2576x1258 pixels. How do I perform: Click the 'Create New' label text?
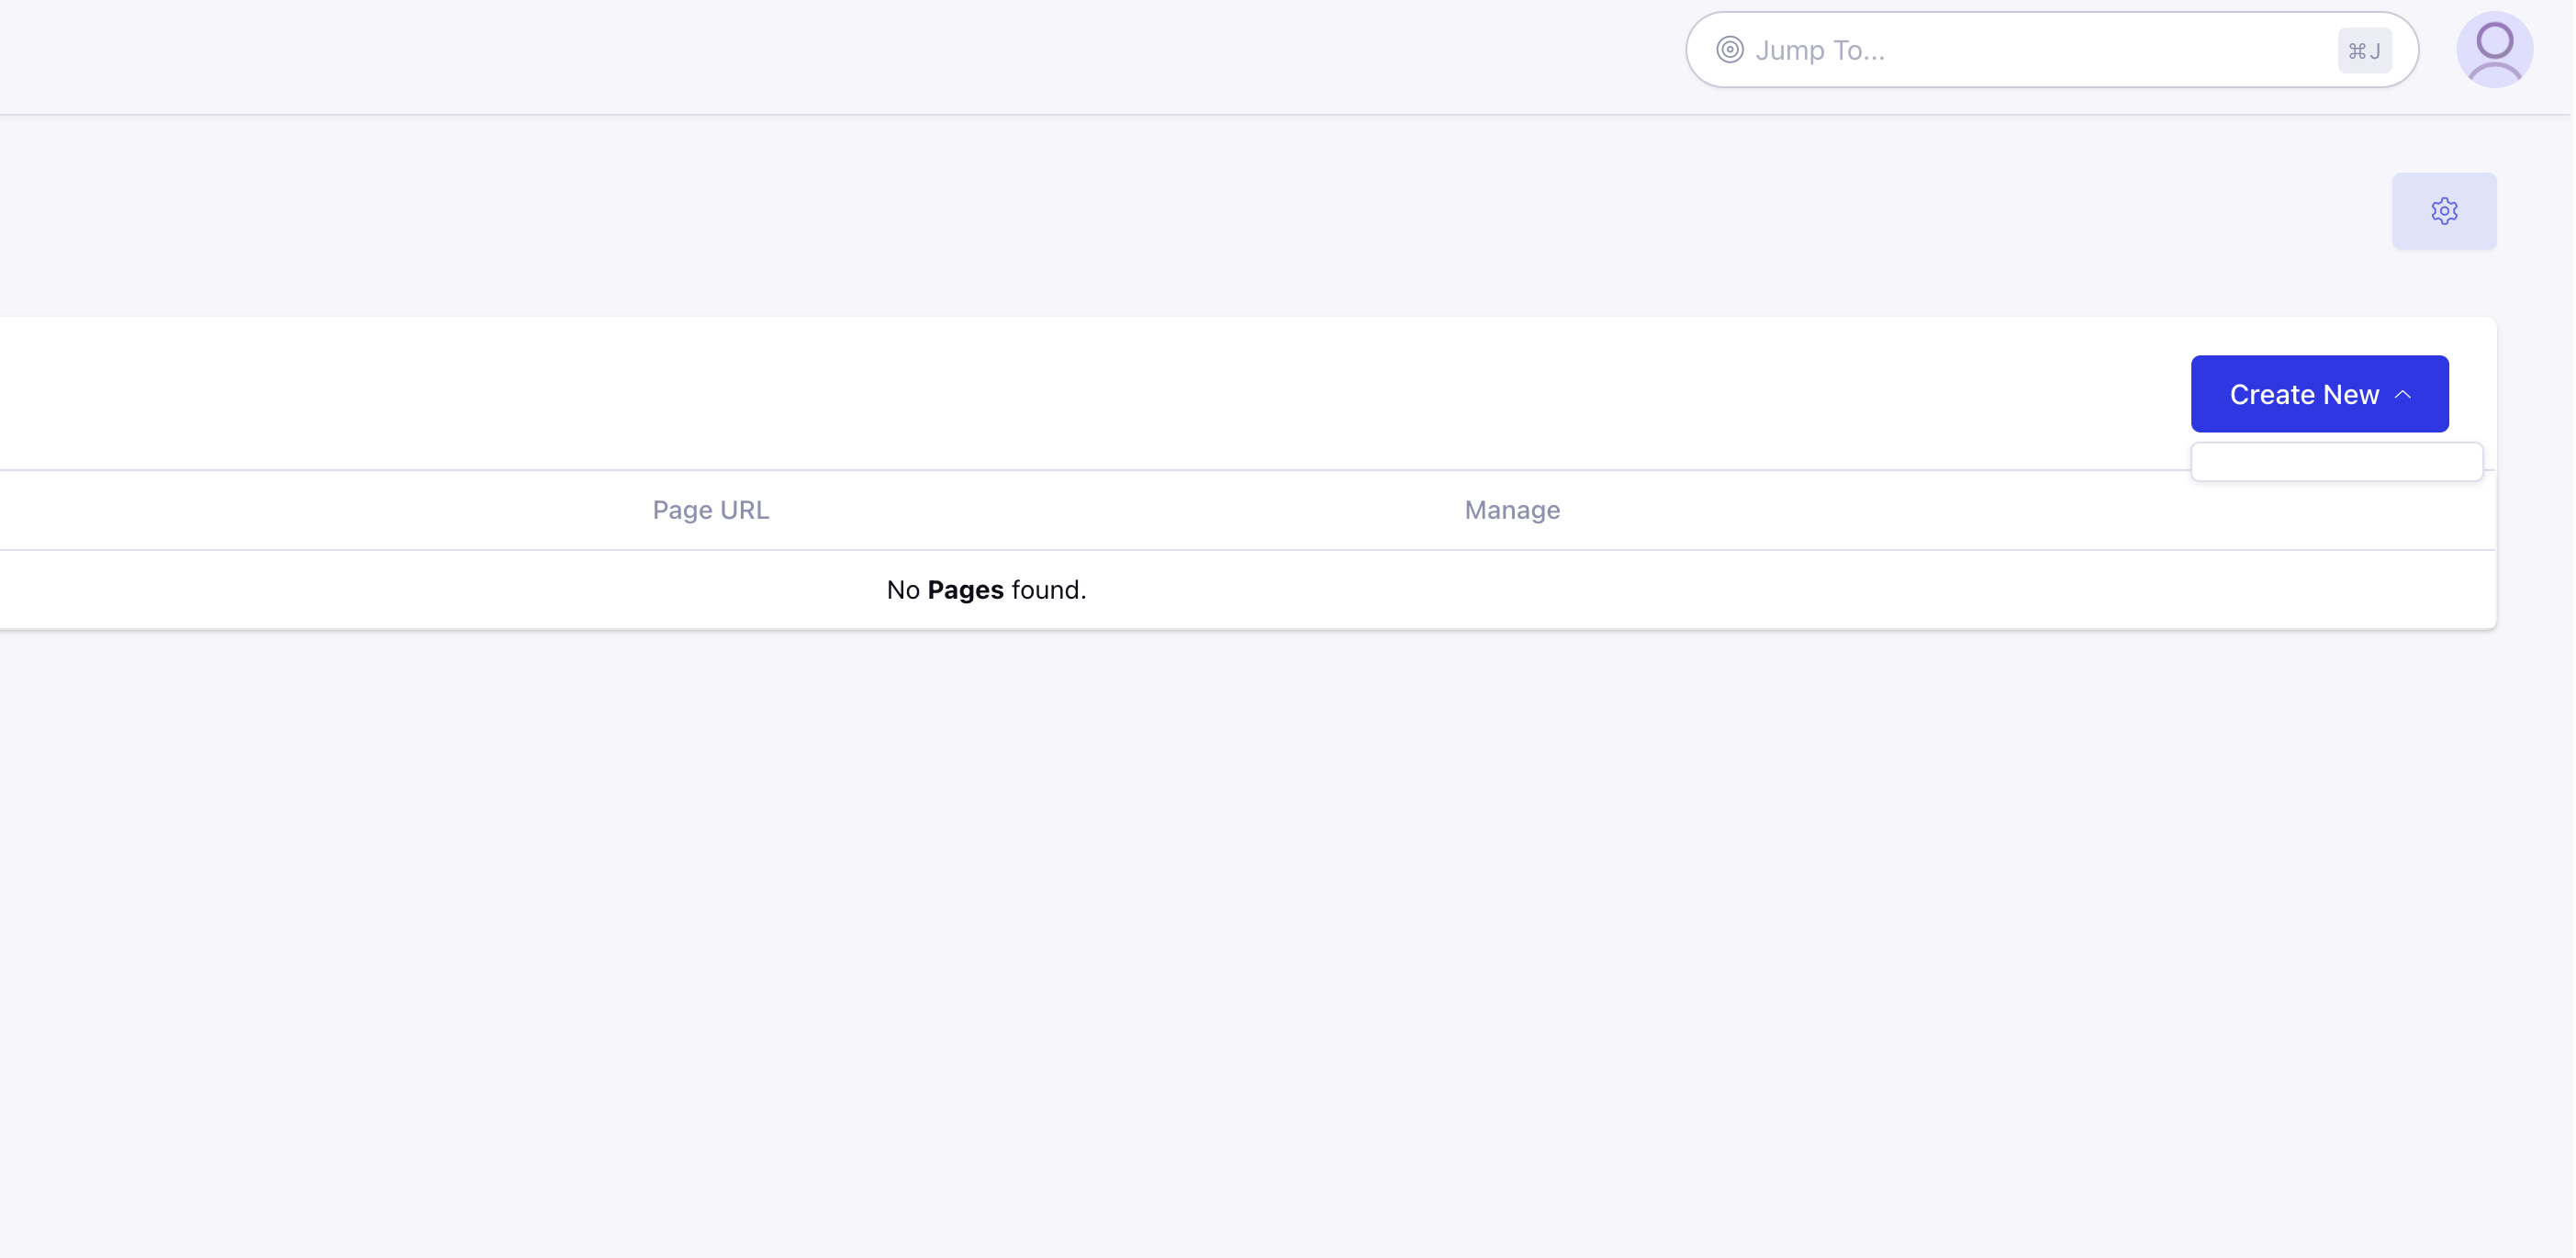click(2303, 395)
